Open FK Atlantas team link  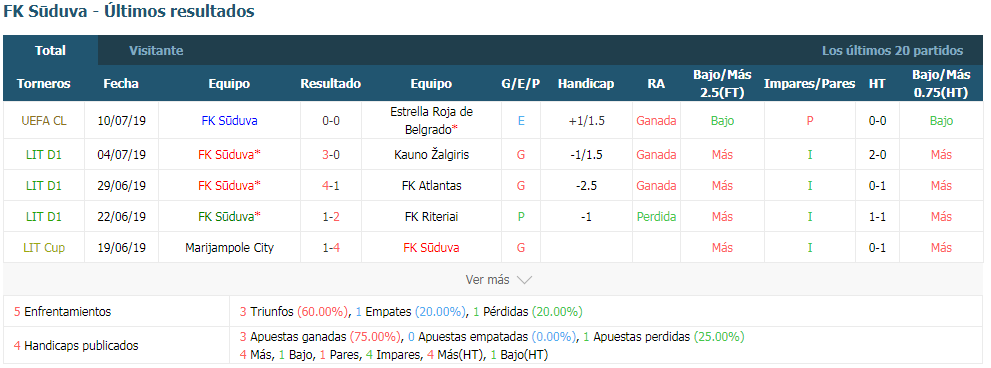tap(432, 186)
